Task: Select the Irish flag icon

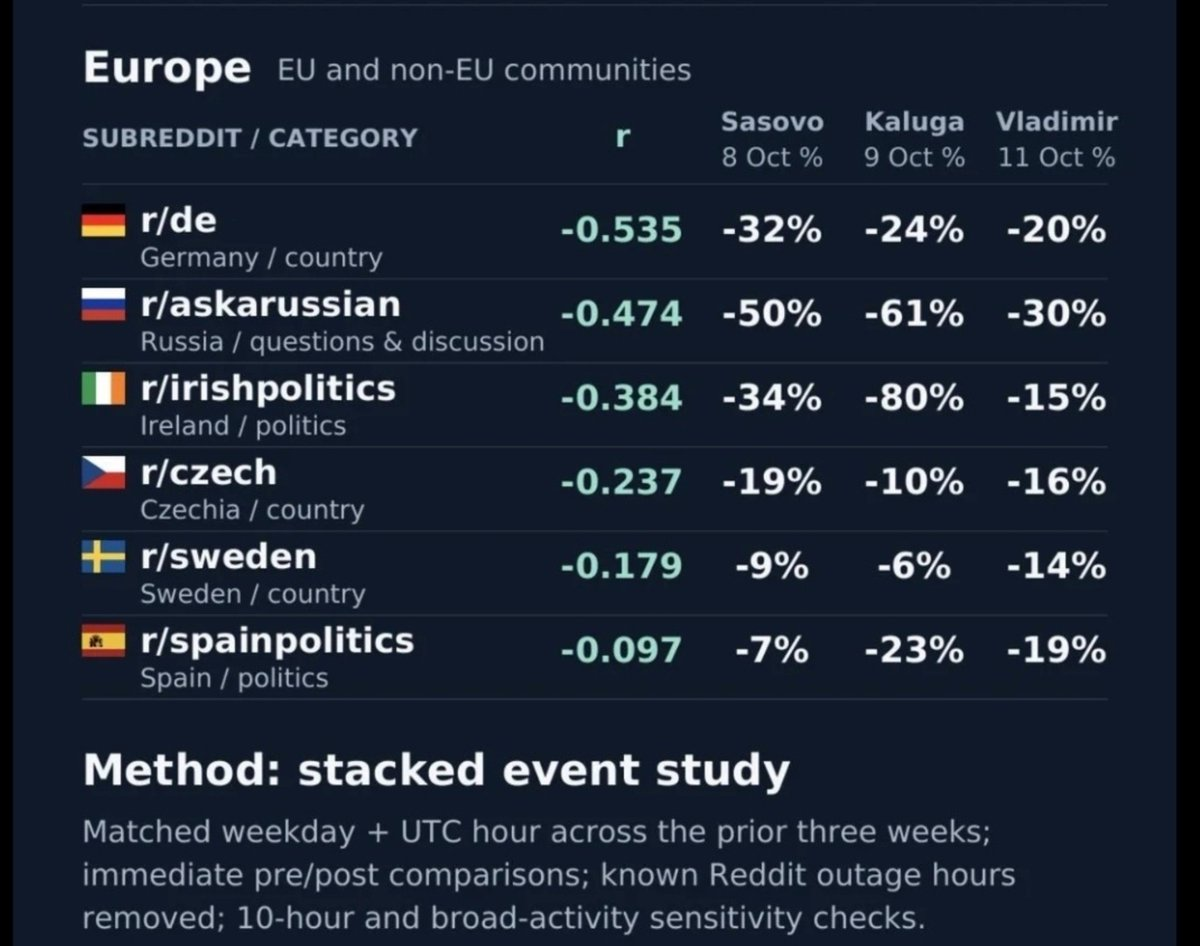Action: (103, 388)
